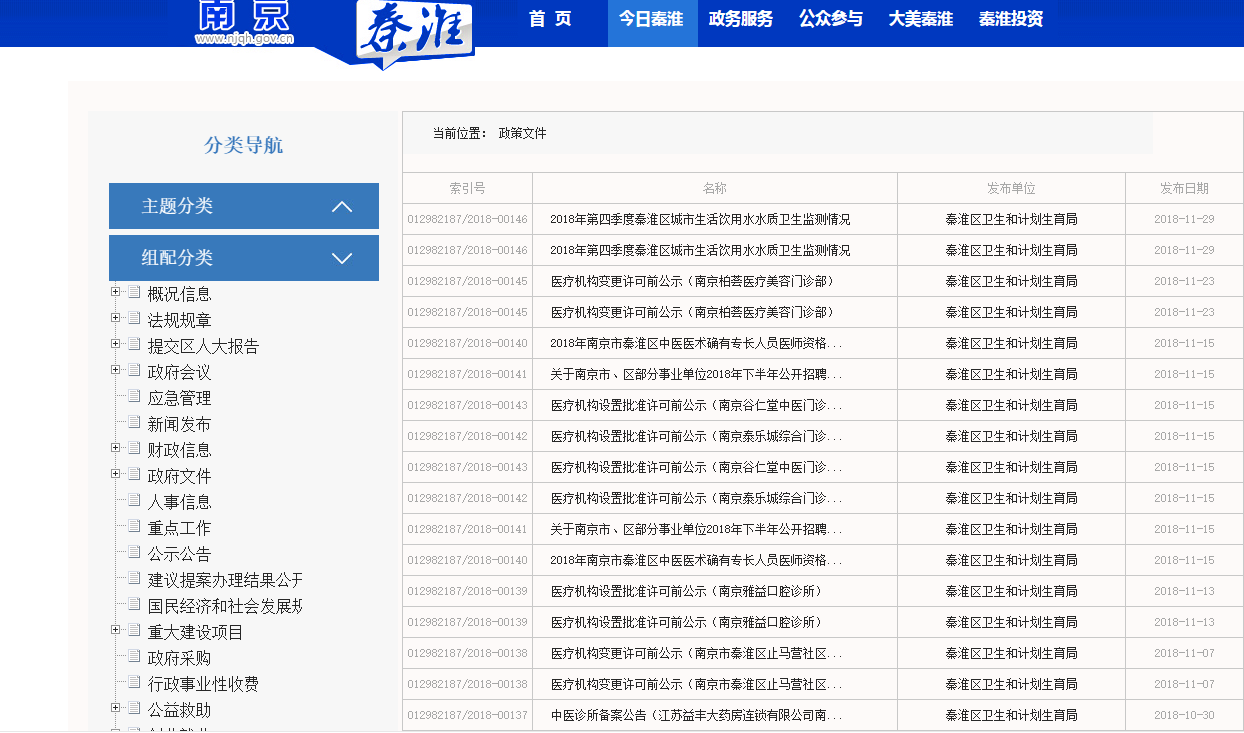Expand the 法规规章 tree node

pyautogui.click(x=116, y=318)
